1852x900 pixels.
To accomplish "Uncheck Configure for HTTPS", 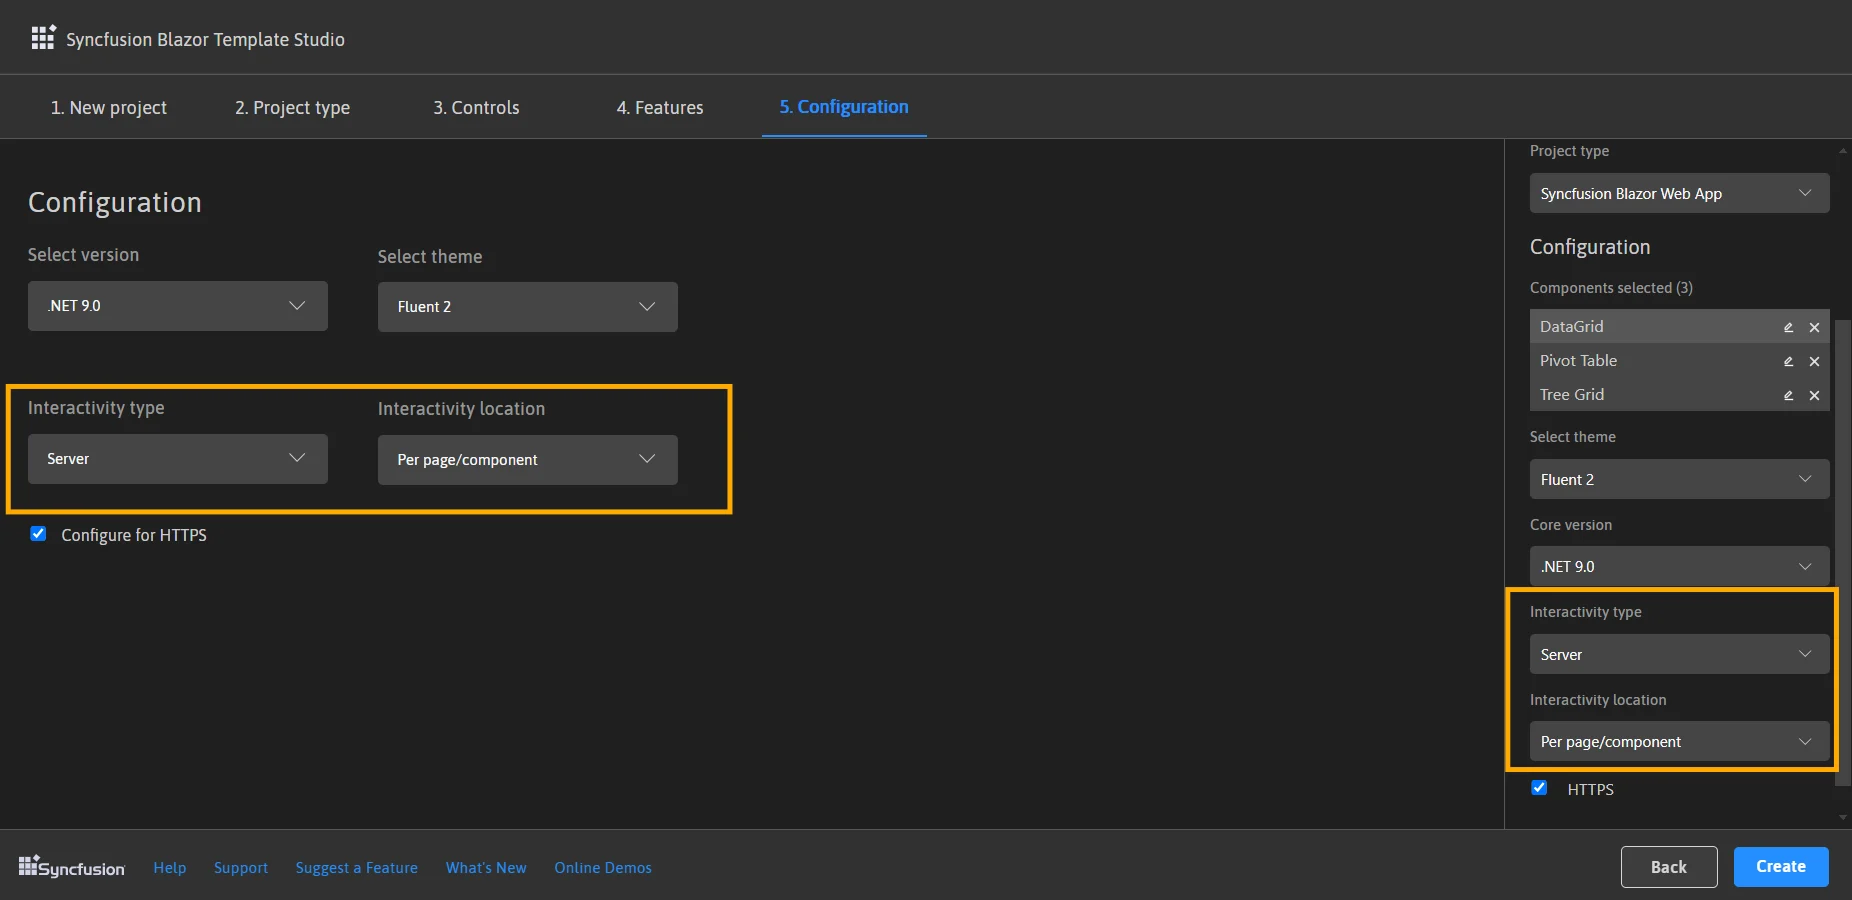I will (38, 534).
